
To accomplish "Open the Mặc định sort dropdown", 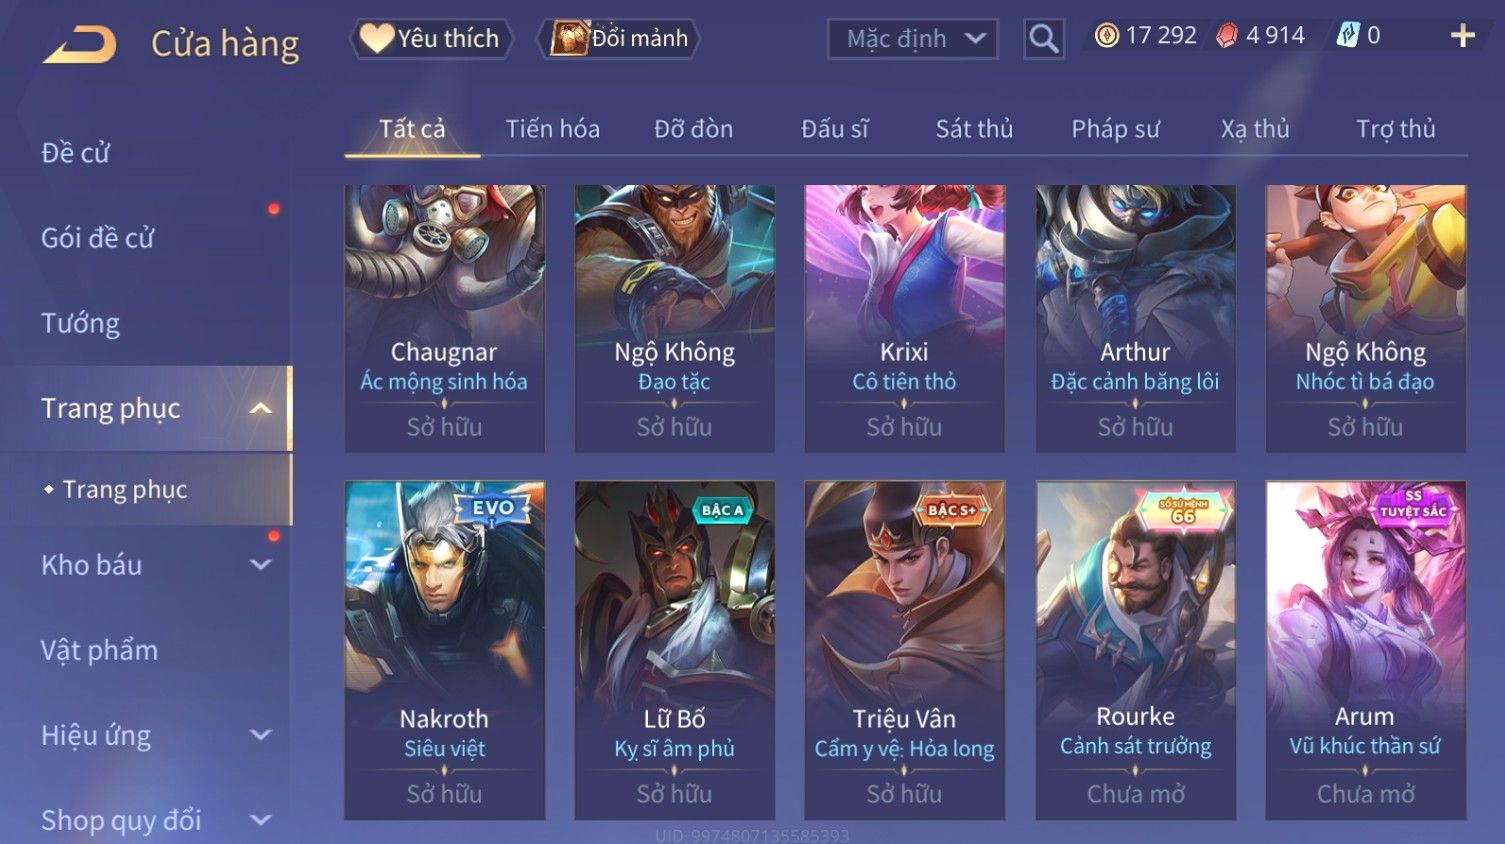I will coord(912,39).
